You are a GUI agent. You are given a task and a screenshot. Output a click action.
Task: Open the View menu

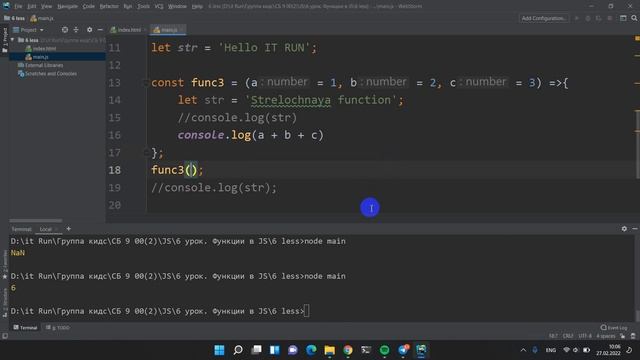(x=47, y=6)
